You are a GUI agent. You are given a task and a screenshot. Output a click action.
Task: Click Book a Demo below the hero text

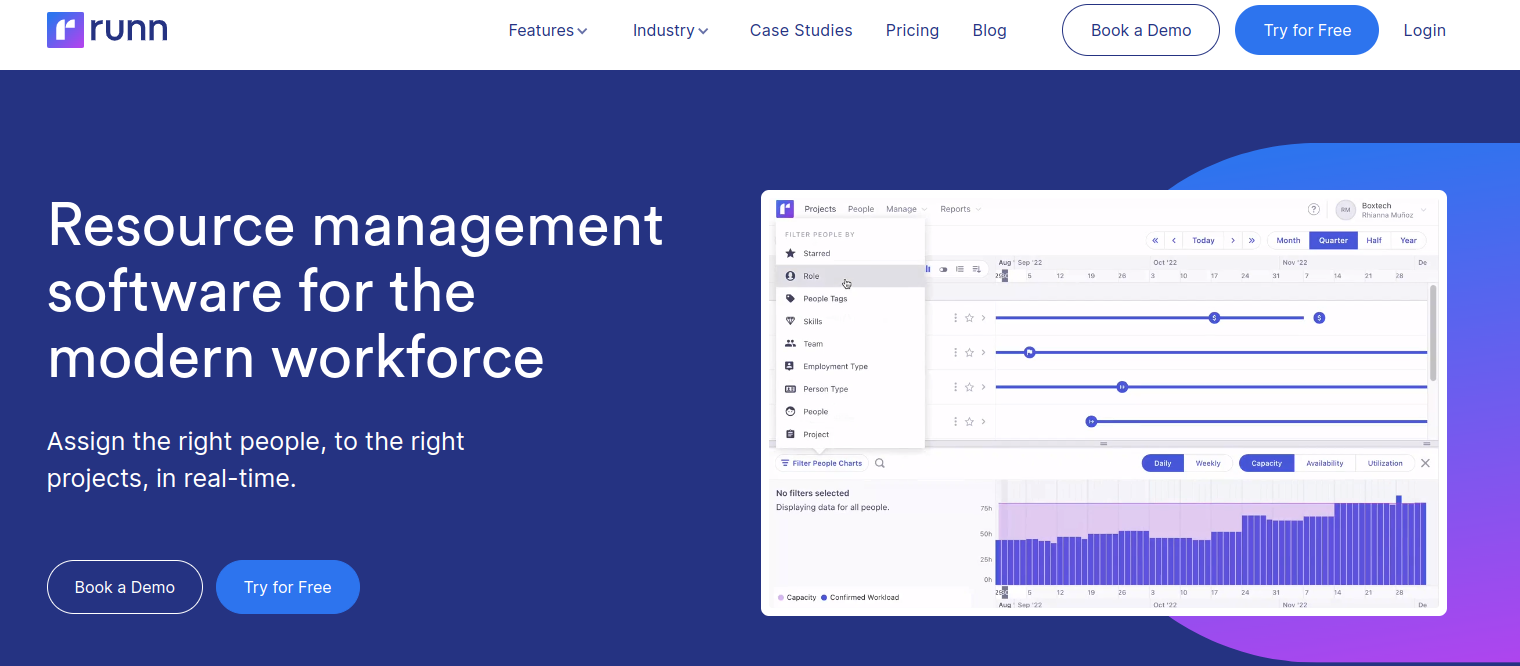coord(125,587)
